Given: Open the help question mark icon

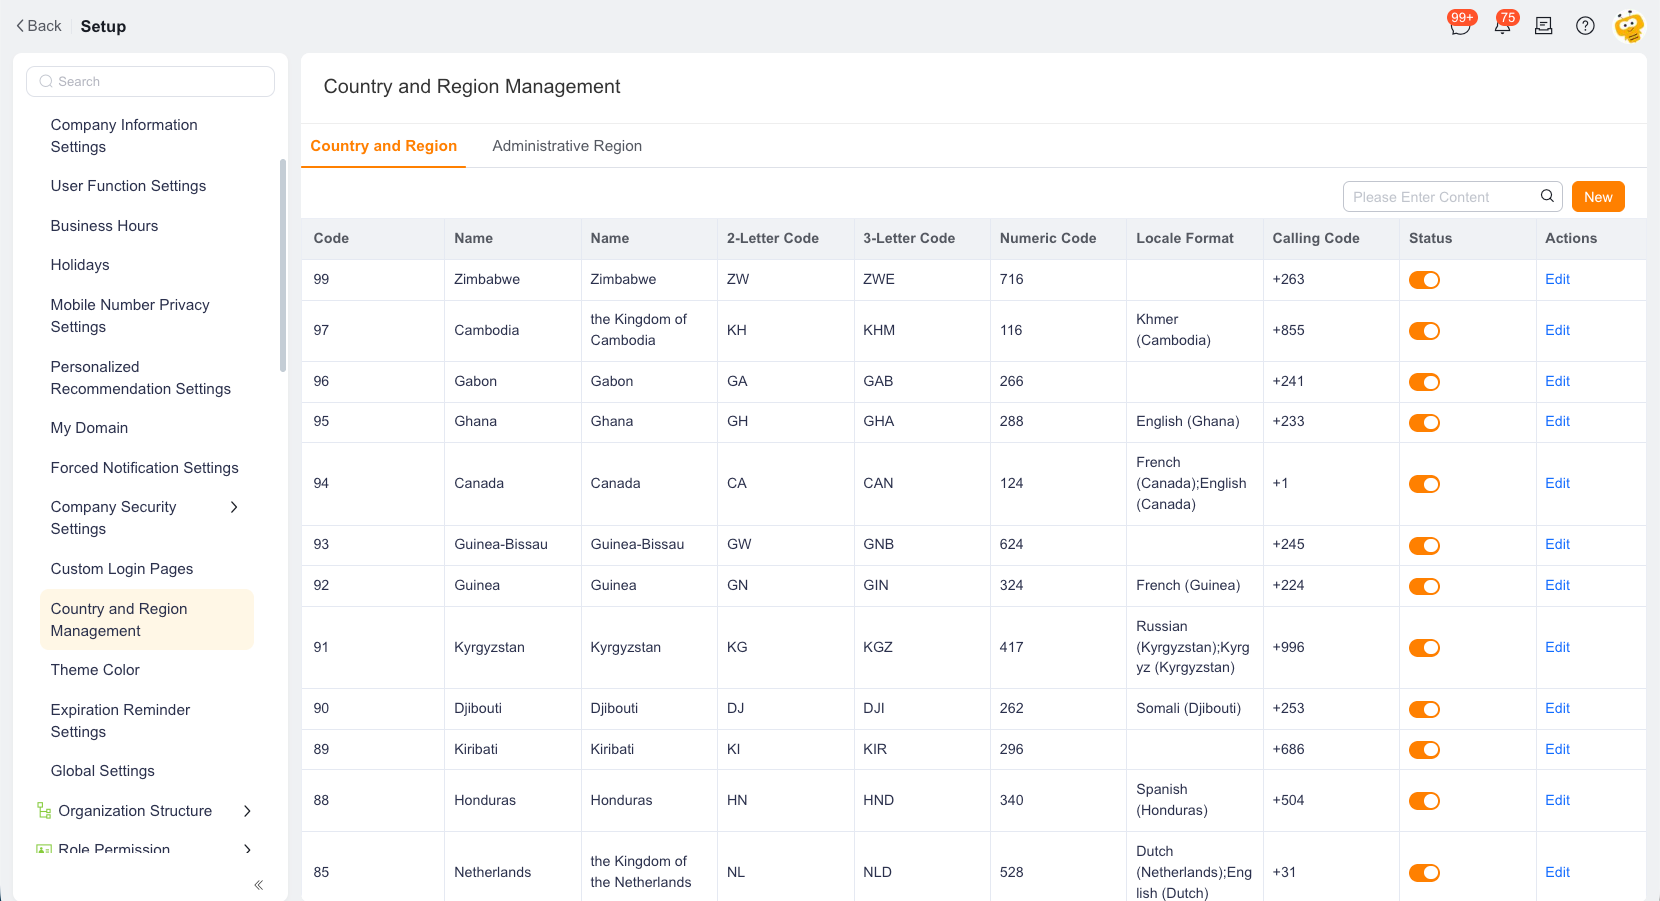Looking at the screenshot, I should (1585, 26).
